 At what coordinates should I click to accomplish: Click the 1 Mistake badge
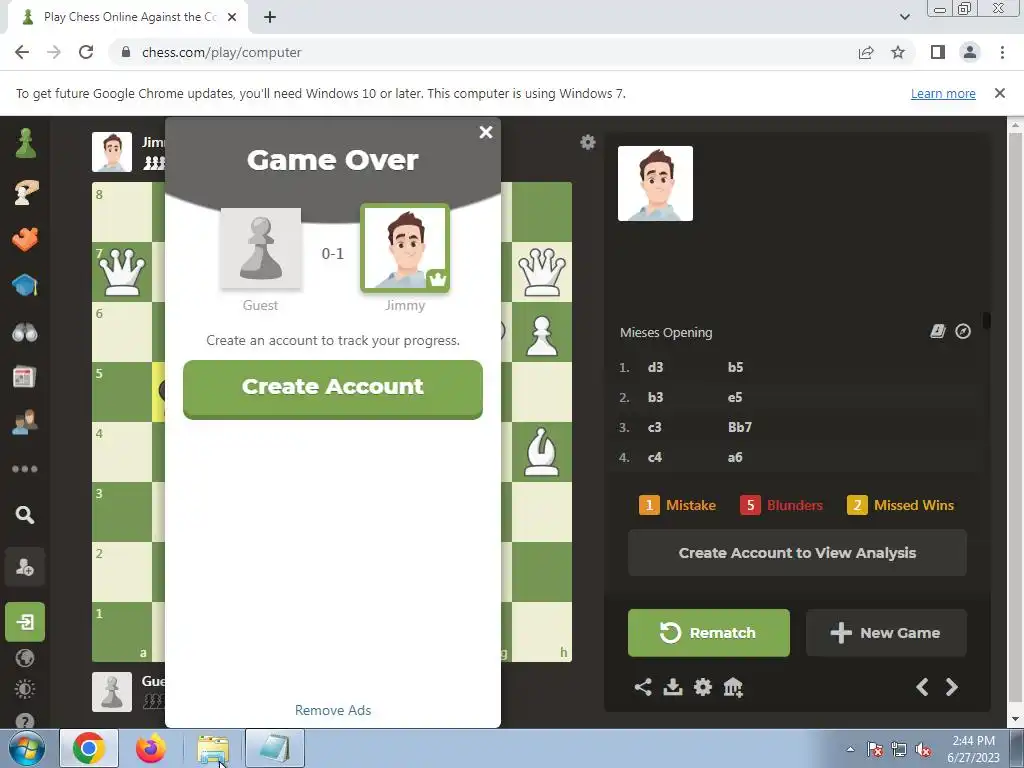[677, 505]
